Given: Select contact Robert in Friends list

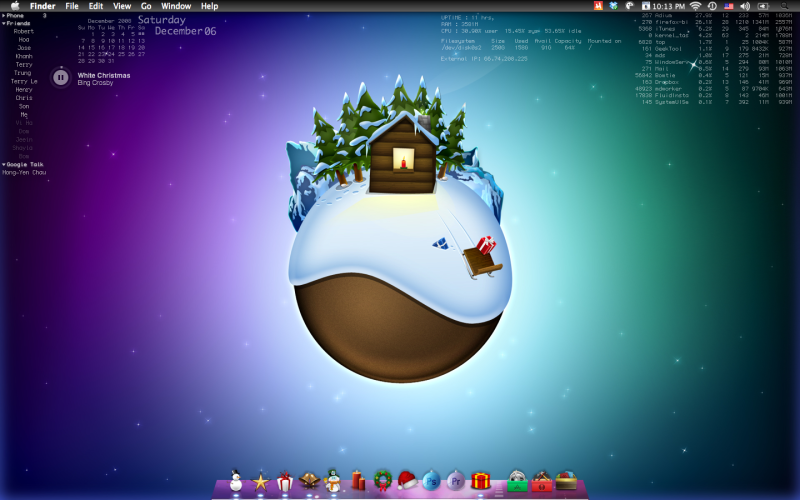Looking at the screenshot, I should tap(23, 31).
